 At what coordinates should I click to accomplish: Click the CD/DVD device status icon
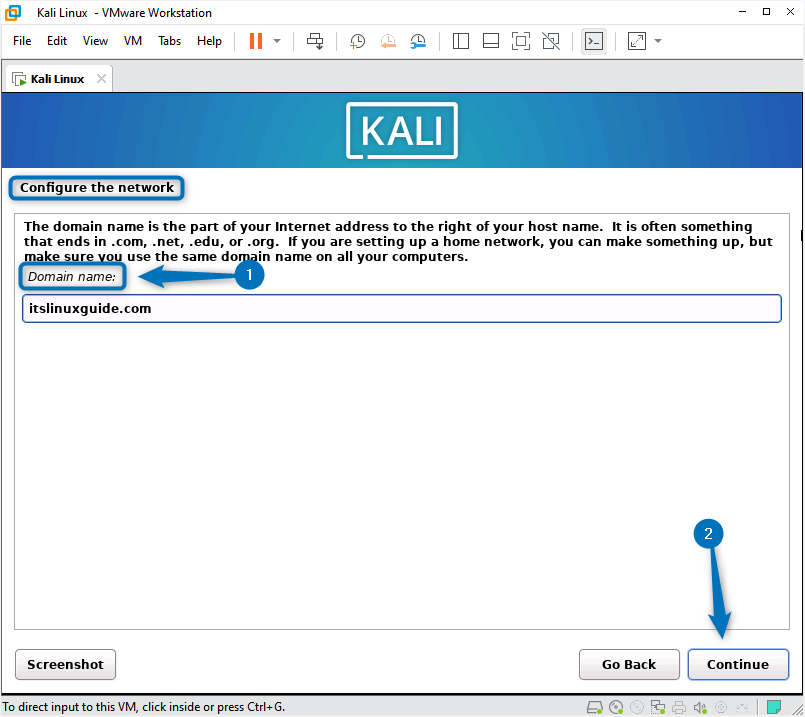617,706
